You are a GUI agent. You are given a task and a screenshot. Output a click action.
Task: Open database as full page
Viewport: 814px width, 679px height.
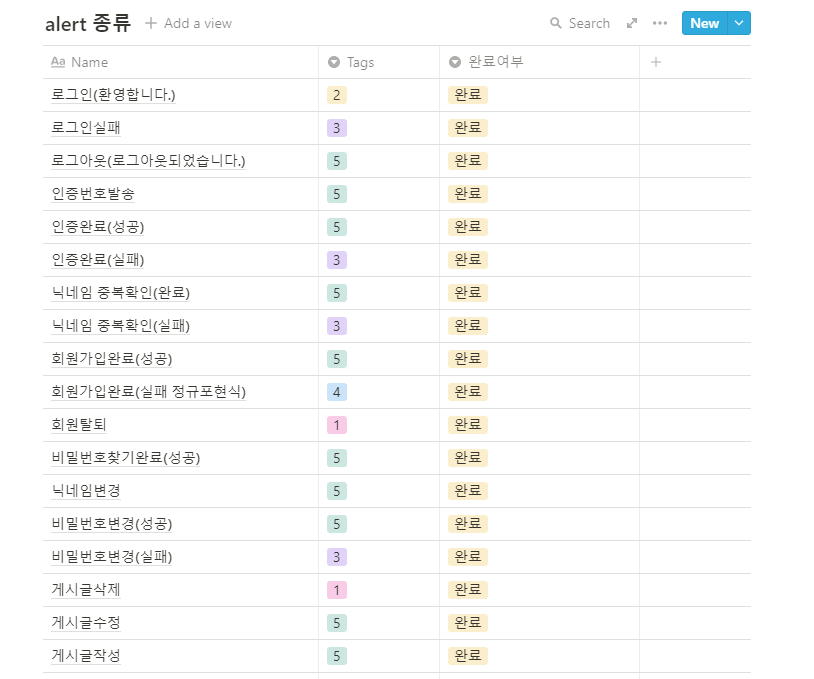click(x=632, y=23)
